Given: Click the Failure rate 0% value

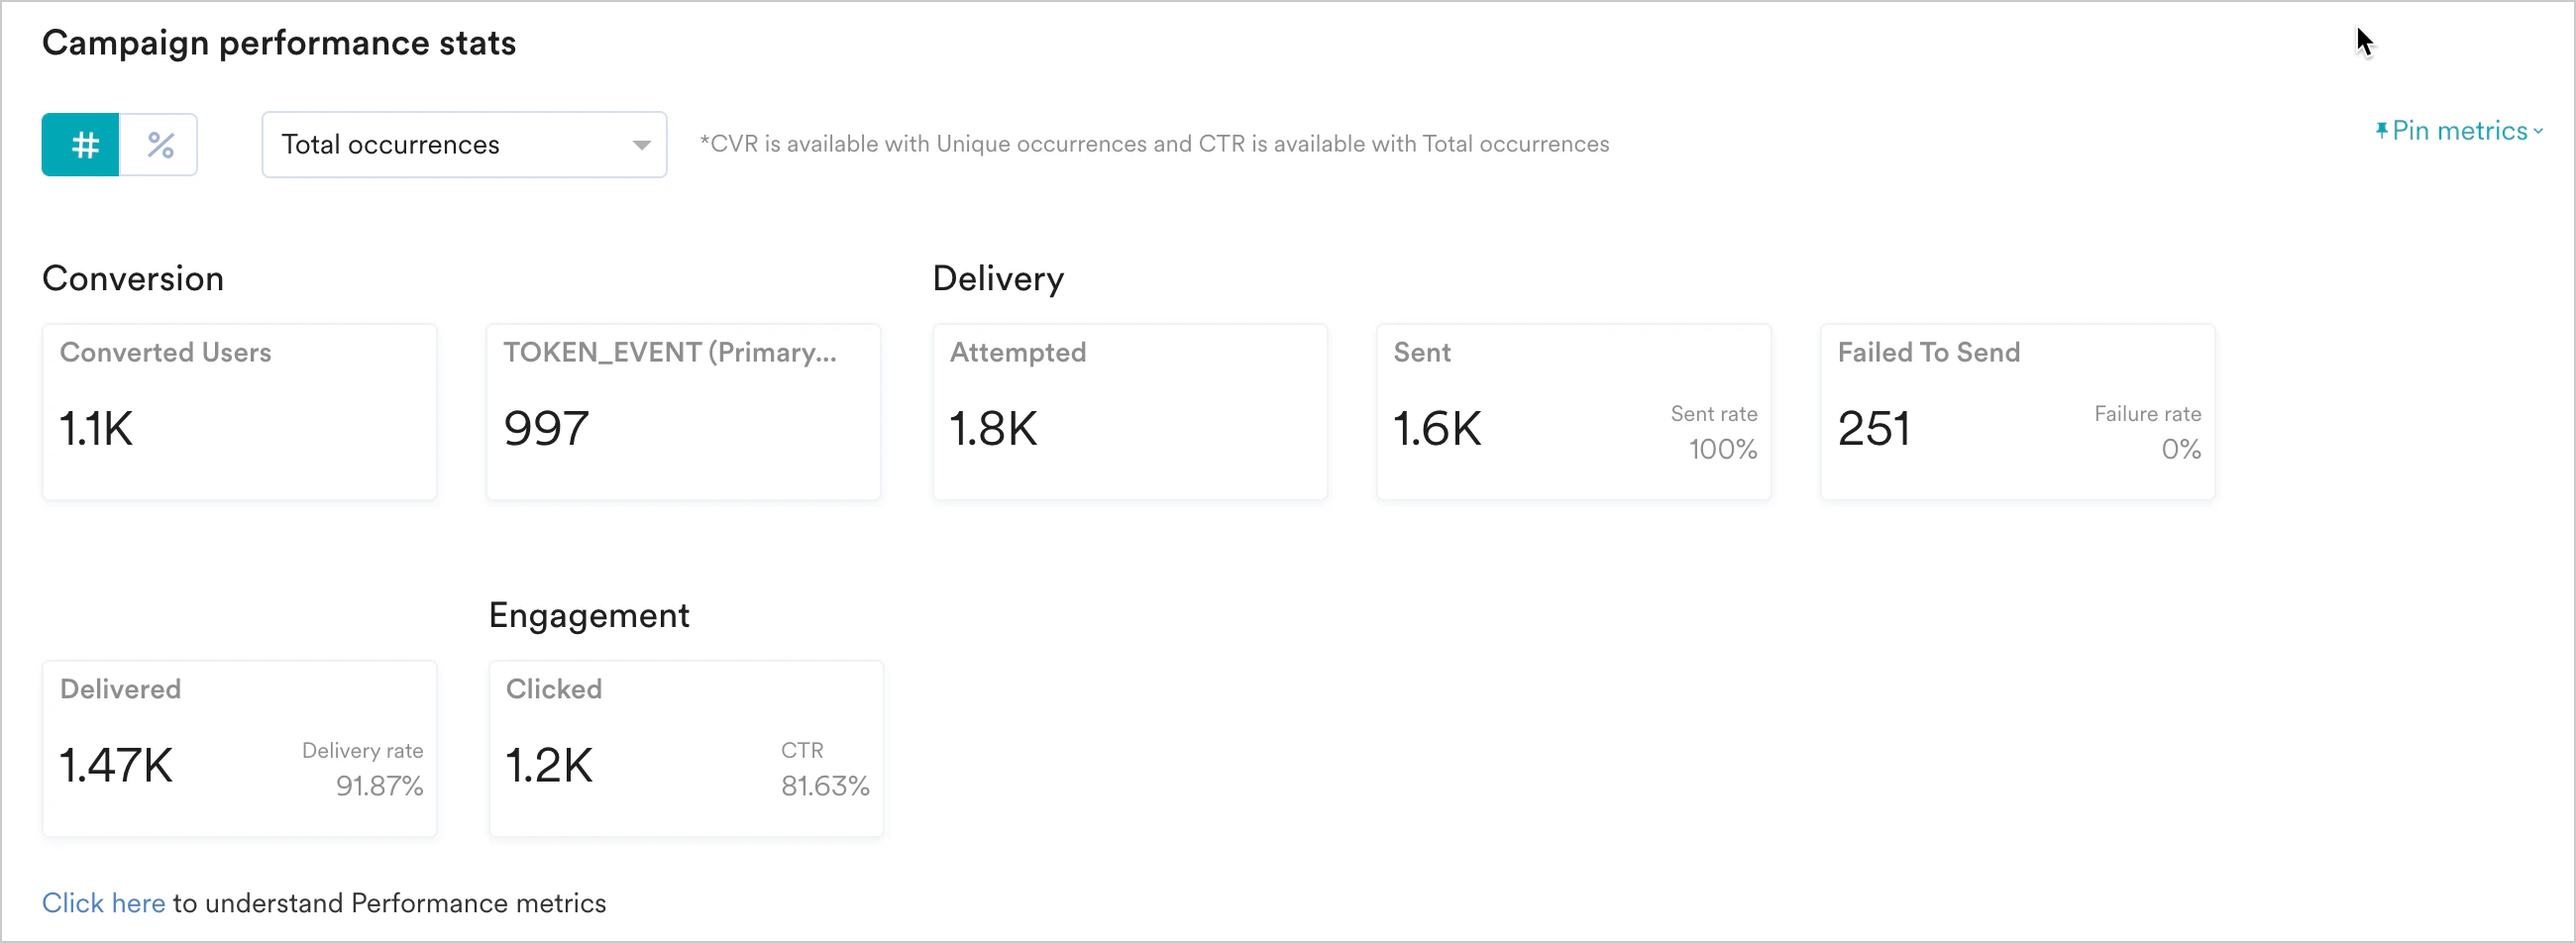Looking at the screenshot, I should click(x=2181, y=449).
